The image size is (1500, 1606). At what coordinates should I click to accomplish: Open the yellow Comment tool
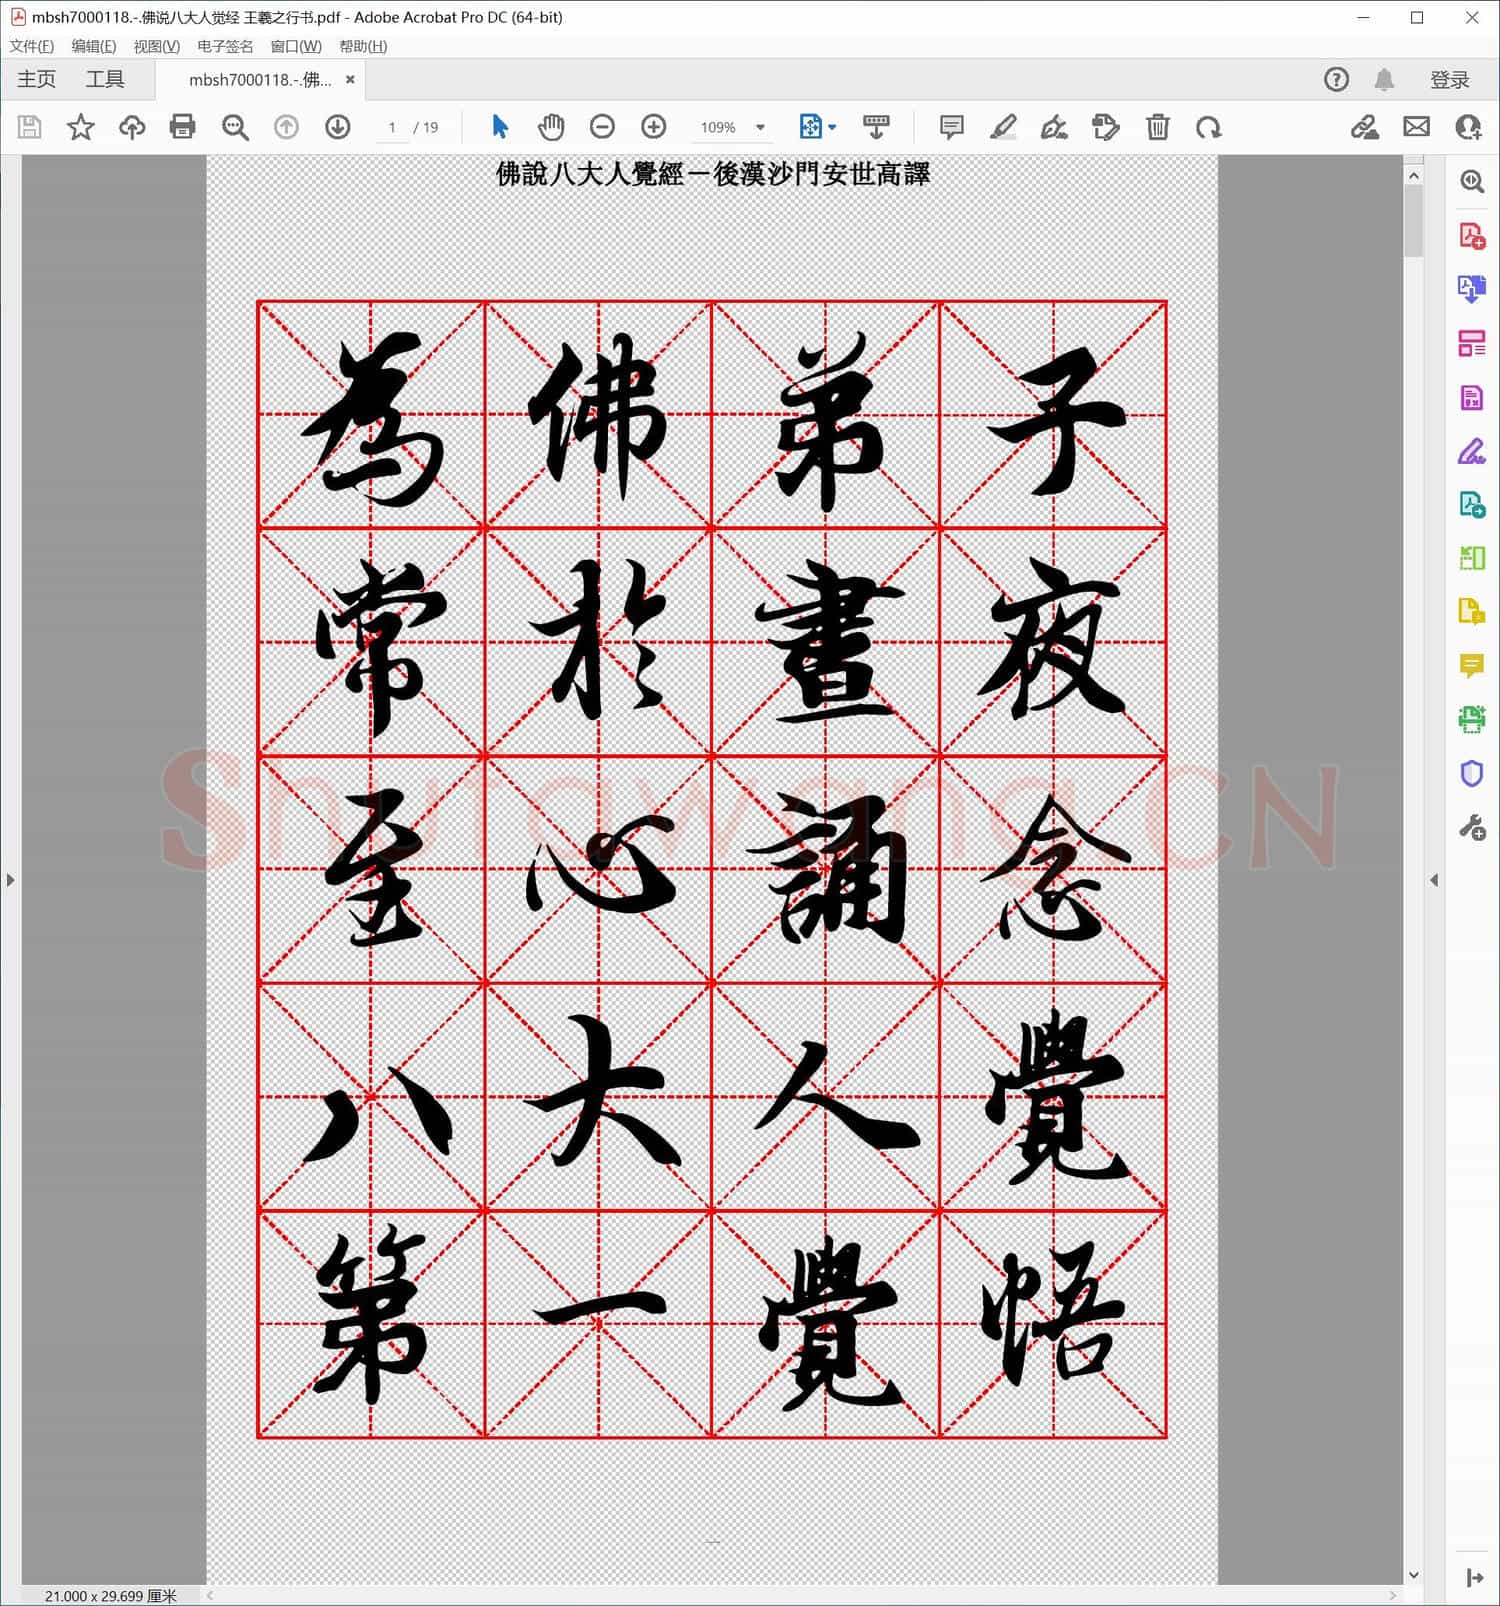(1471, 665)
